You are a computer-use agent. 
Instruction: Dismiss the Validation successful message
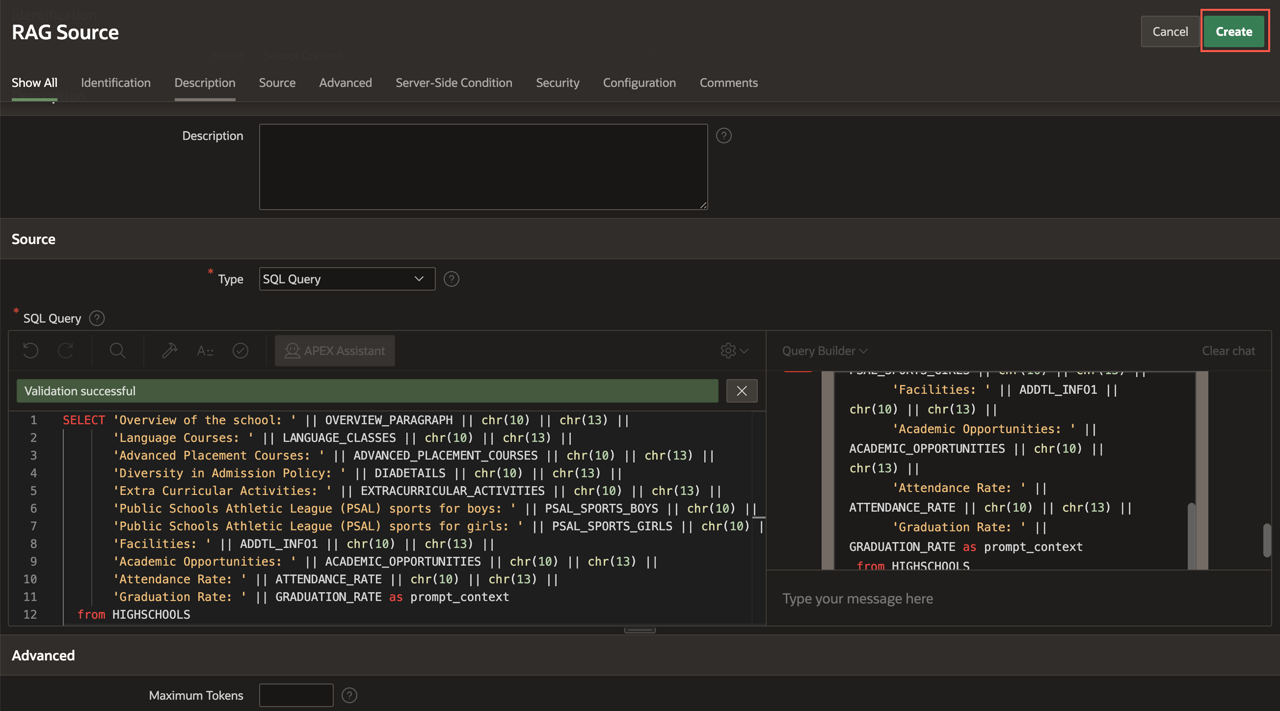pos(741,391)
